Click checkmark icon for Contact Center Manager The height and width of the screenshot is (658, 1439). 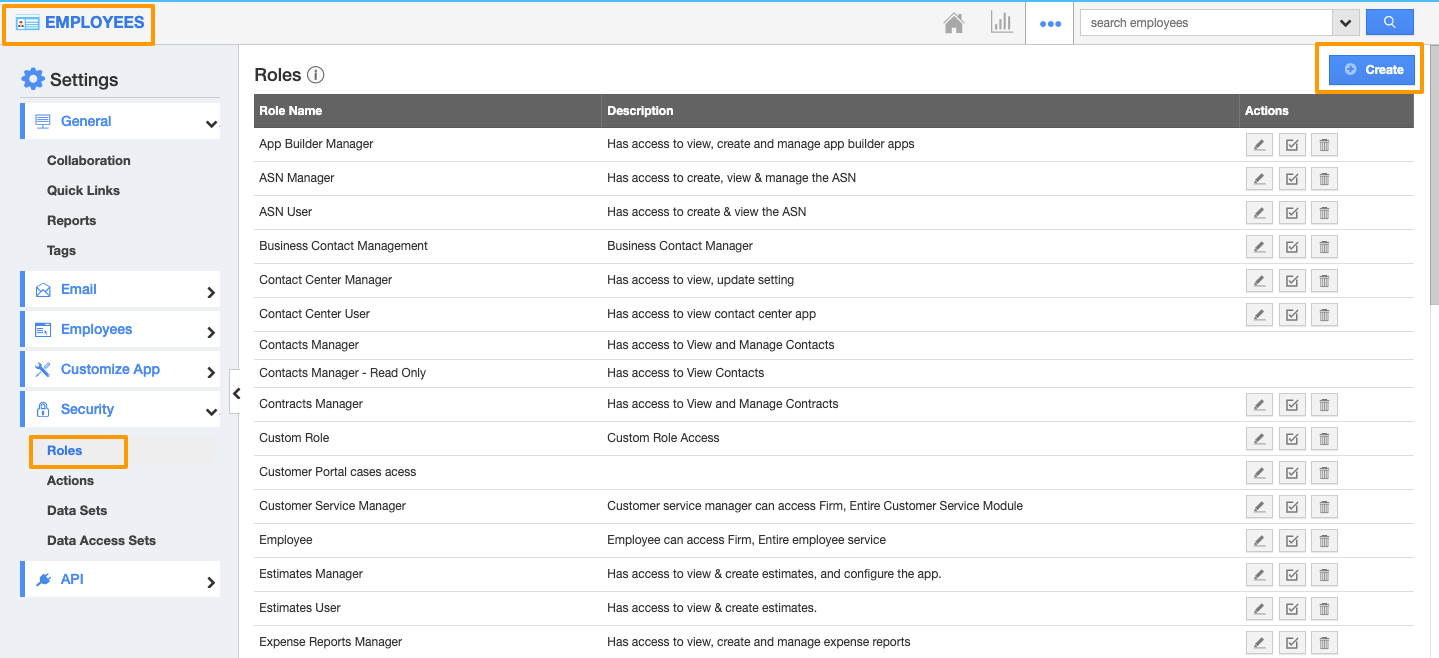point(1292,281)
